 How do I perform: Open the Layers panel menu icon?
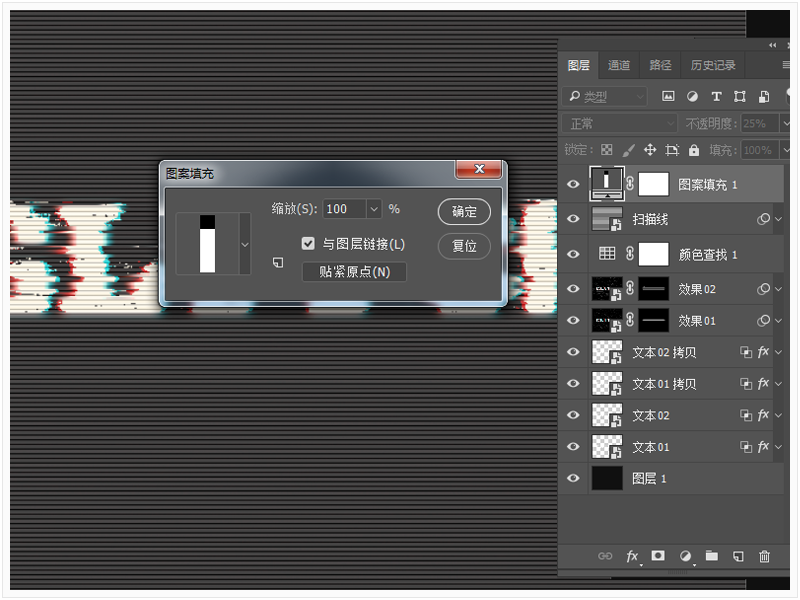click(x=786, y=65)
